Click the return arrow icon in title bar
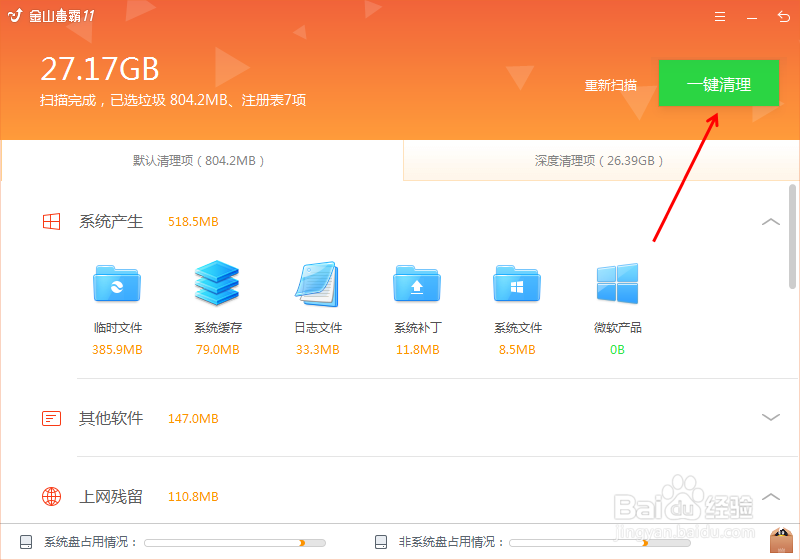 tap(784, 17)
